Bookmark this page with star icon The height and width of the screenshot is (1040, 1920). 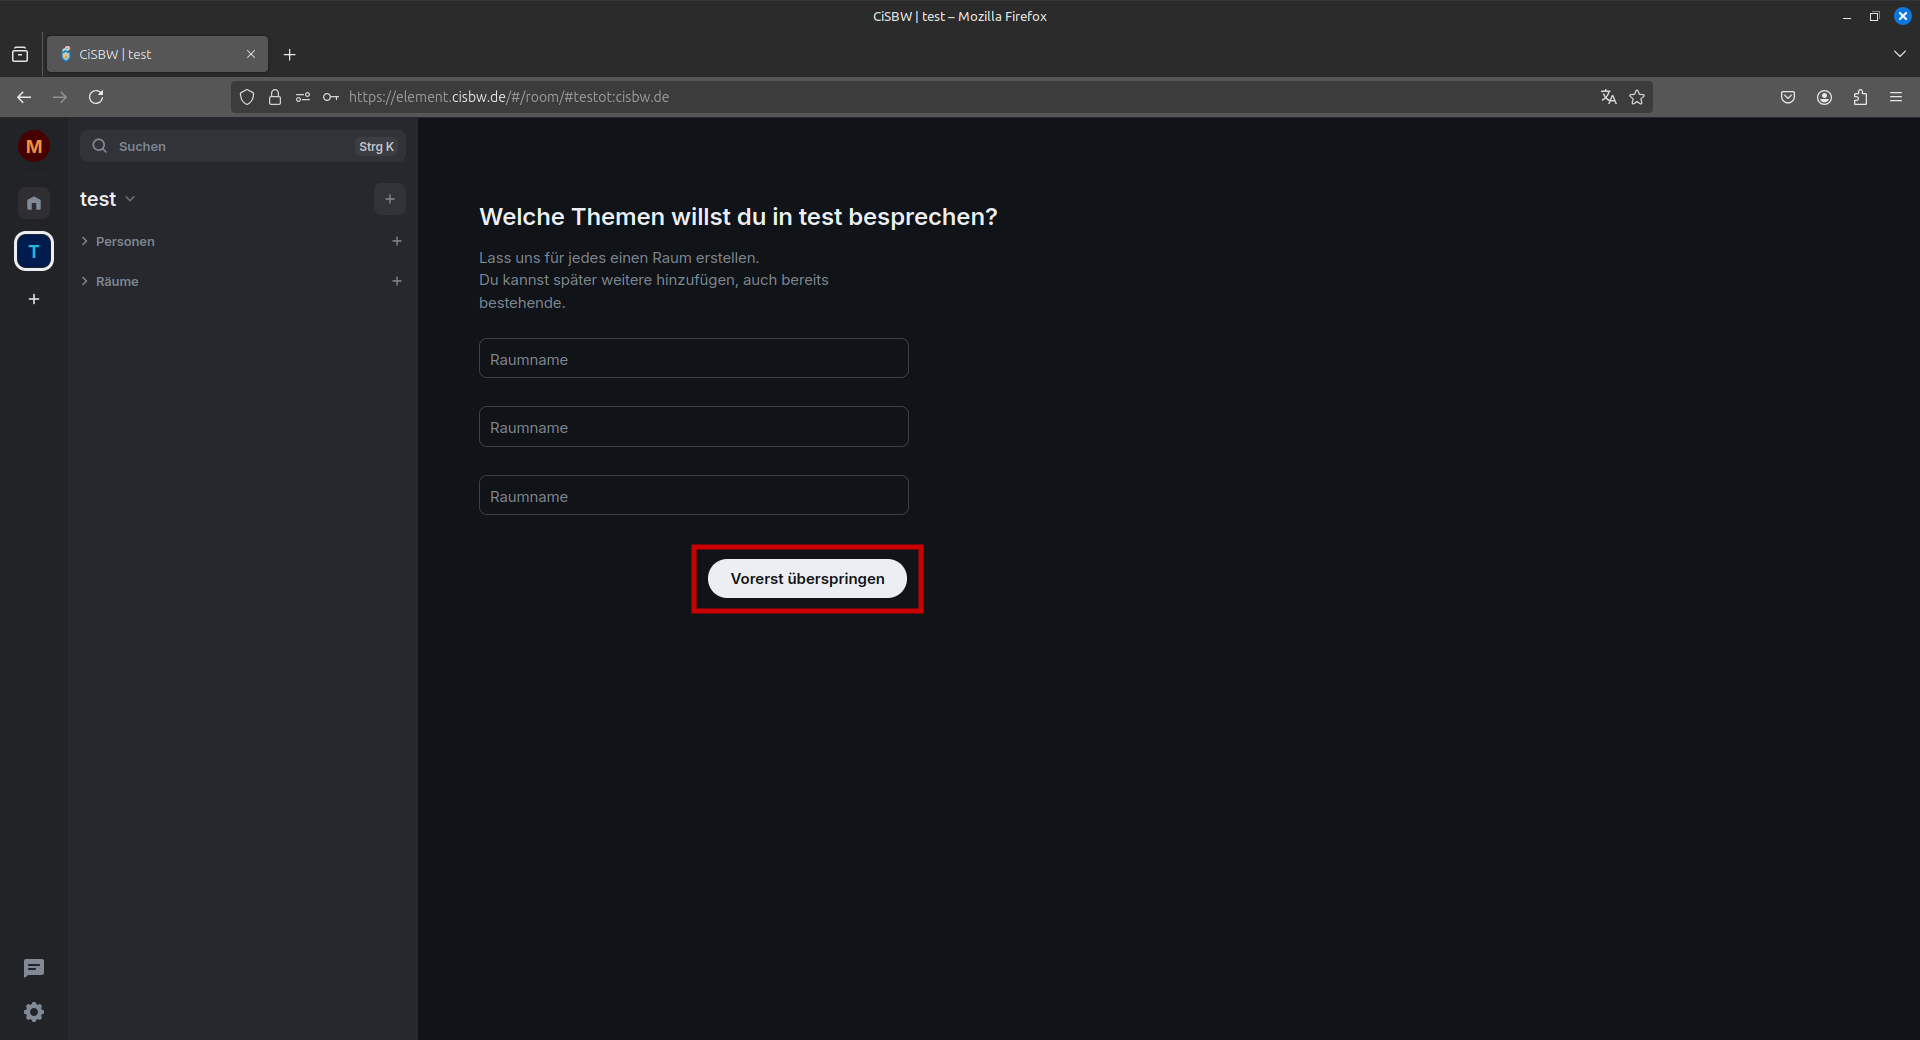(1637, 97)
